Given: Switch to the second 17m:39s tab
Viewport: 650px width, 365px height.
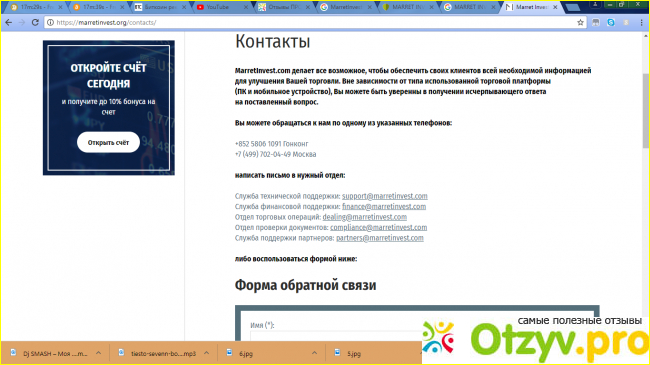Looking at the screenshot, I should (99, 7).
